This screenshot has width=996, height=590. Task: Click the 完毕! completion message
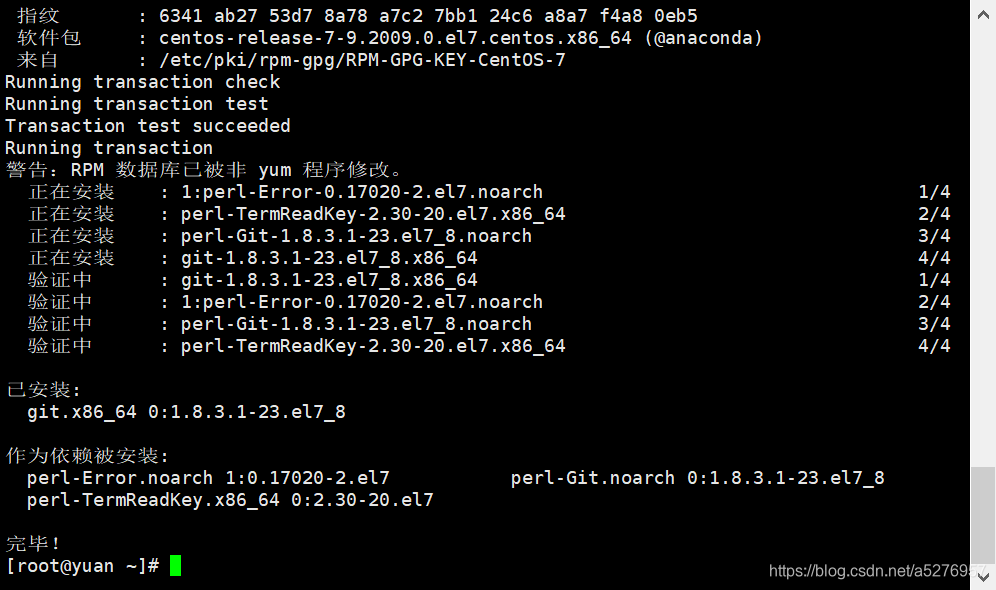coord(32,544)
